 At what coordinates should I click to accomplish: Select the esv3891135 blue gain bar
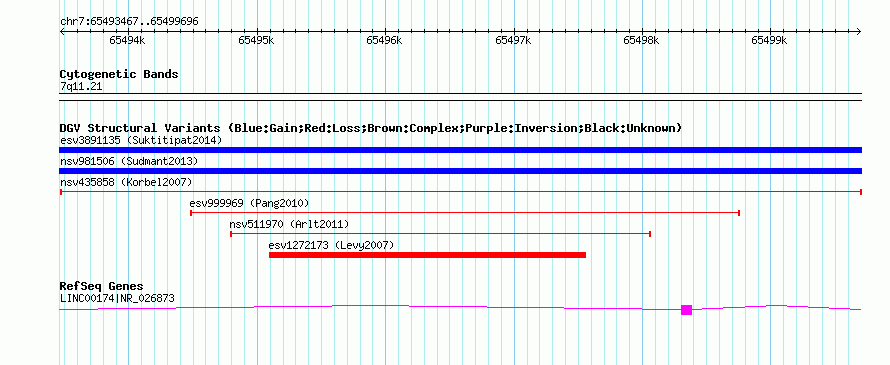pos(460,150)
